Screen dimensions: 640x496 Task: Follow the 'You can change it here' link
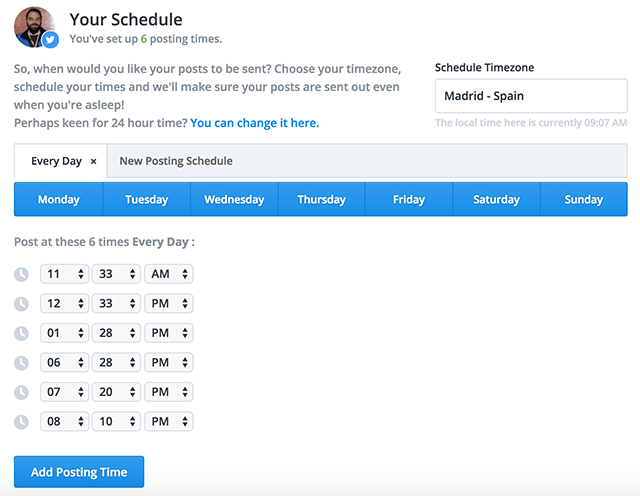click(255, 123)
